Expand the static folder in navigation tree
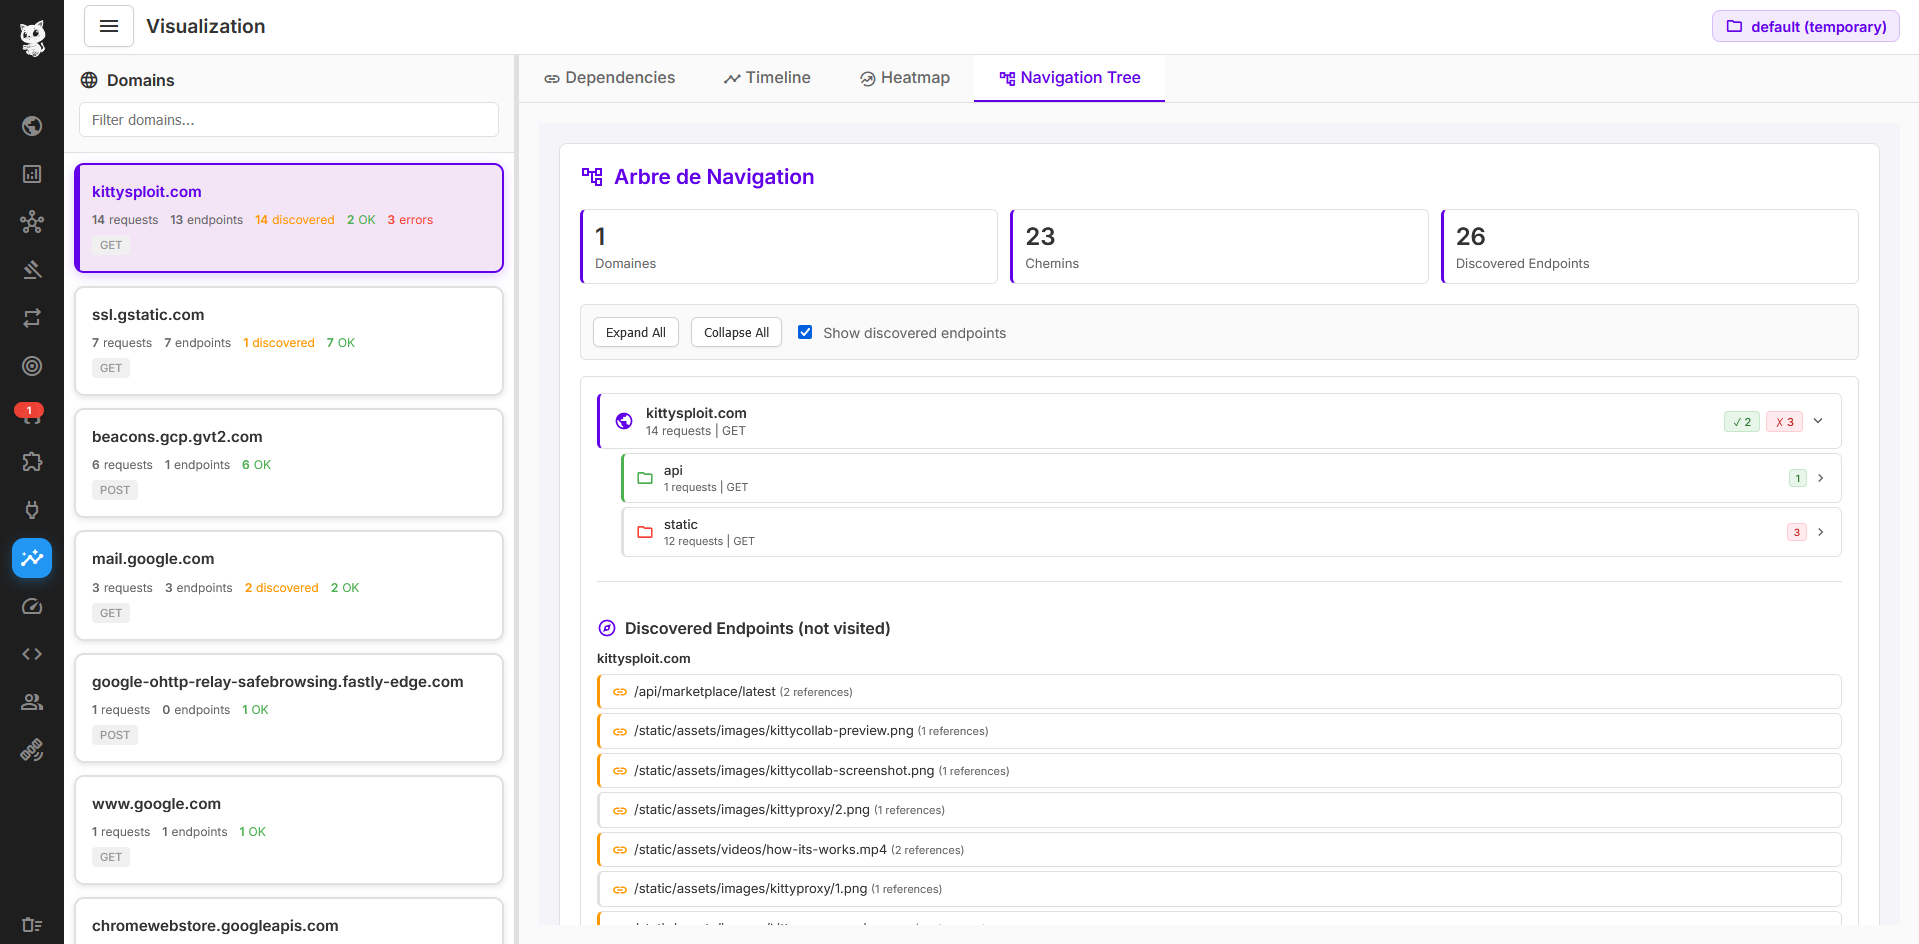 1820,531
